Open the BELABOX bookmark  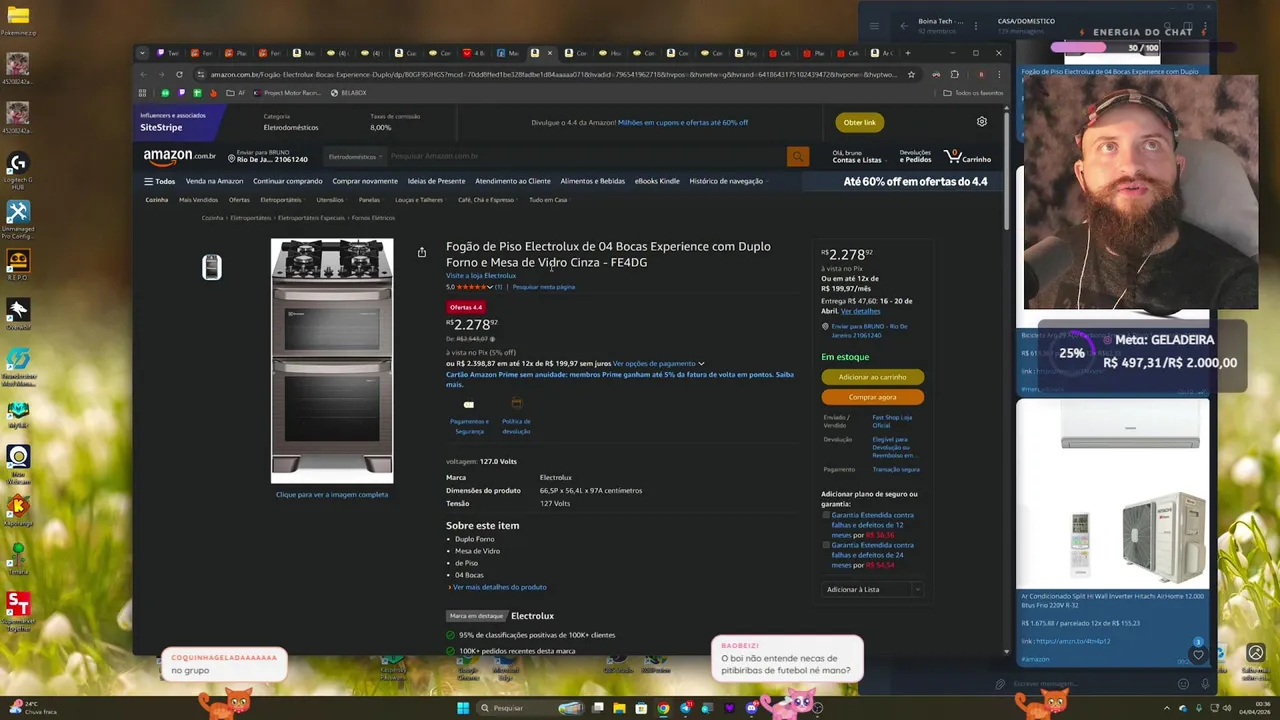(348, 93)
